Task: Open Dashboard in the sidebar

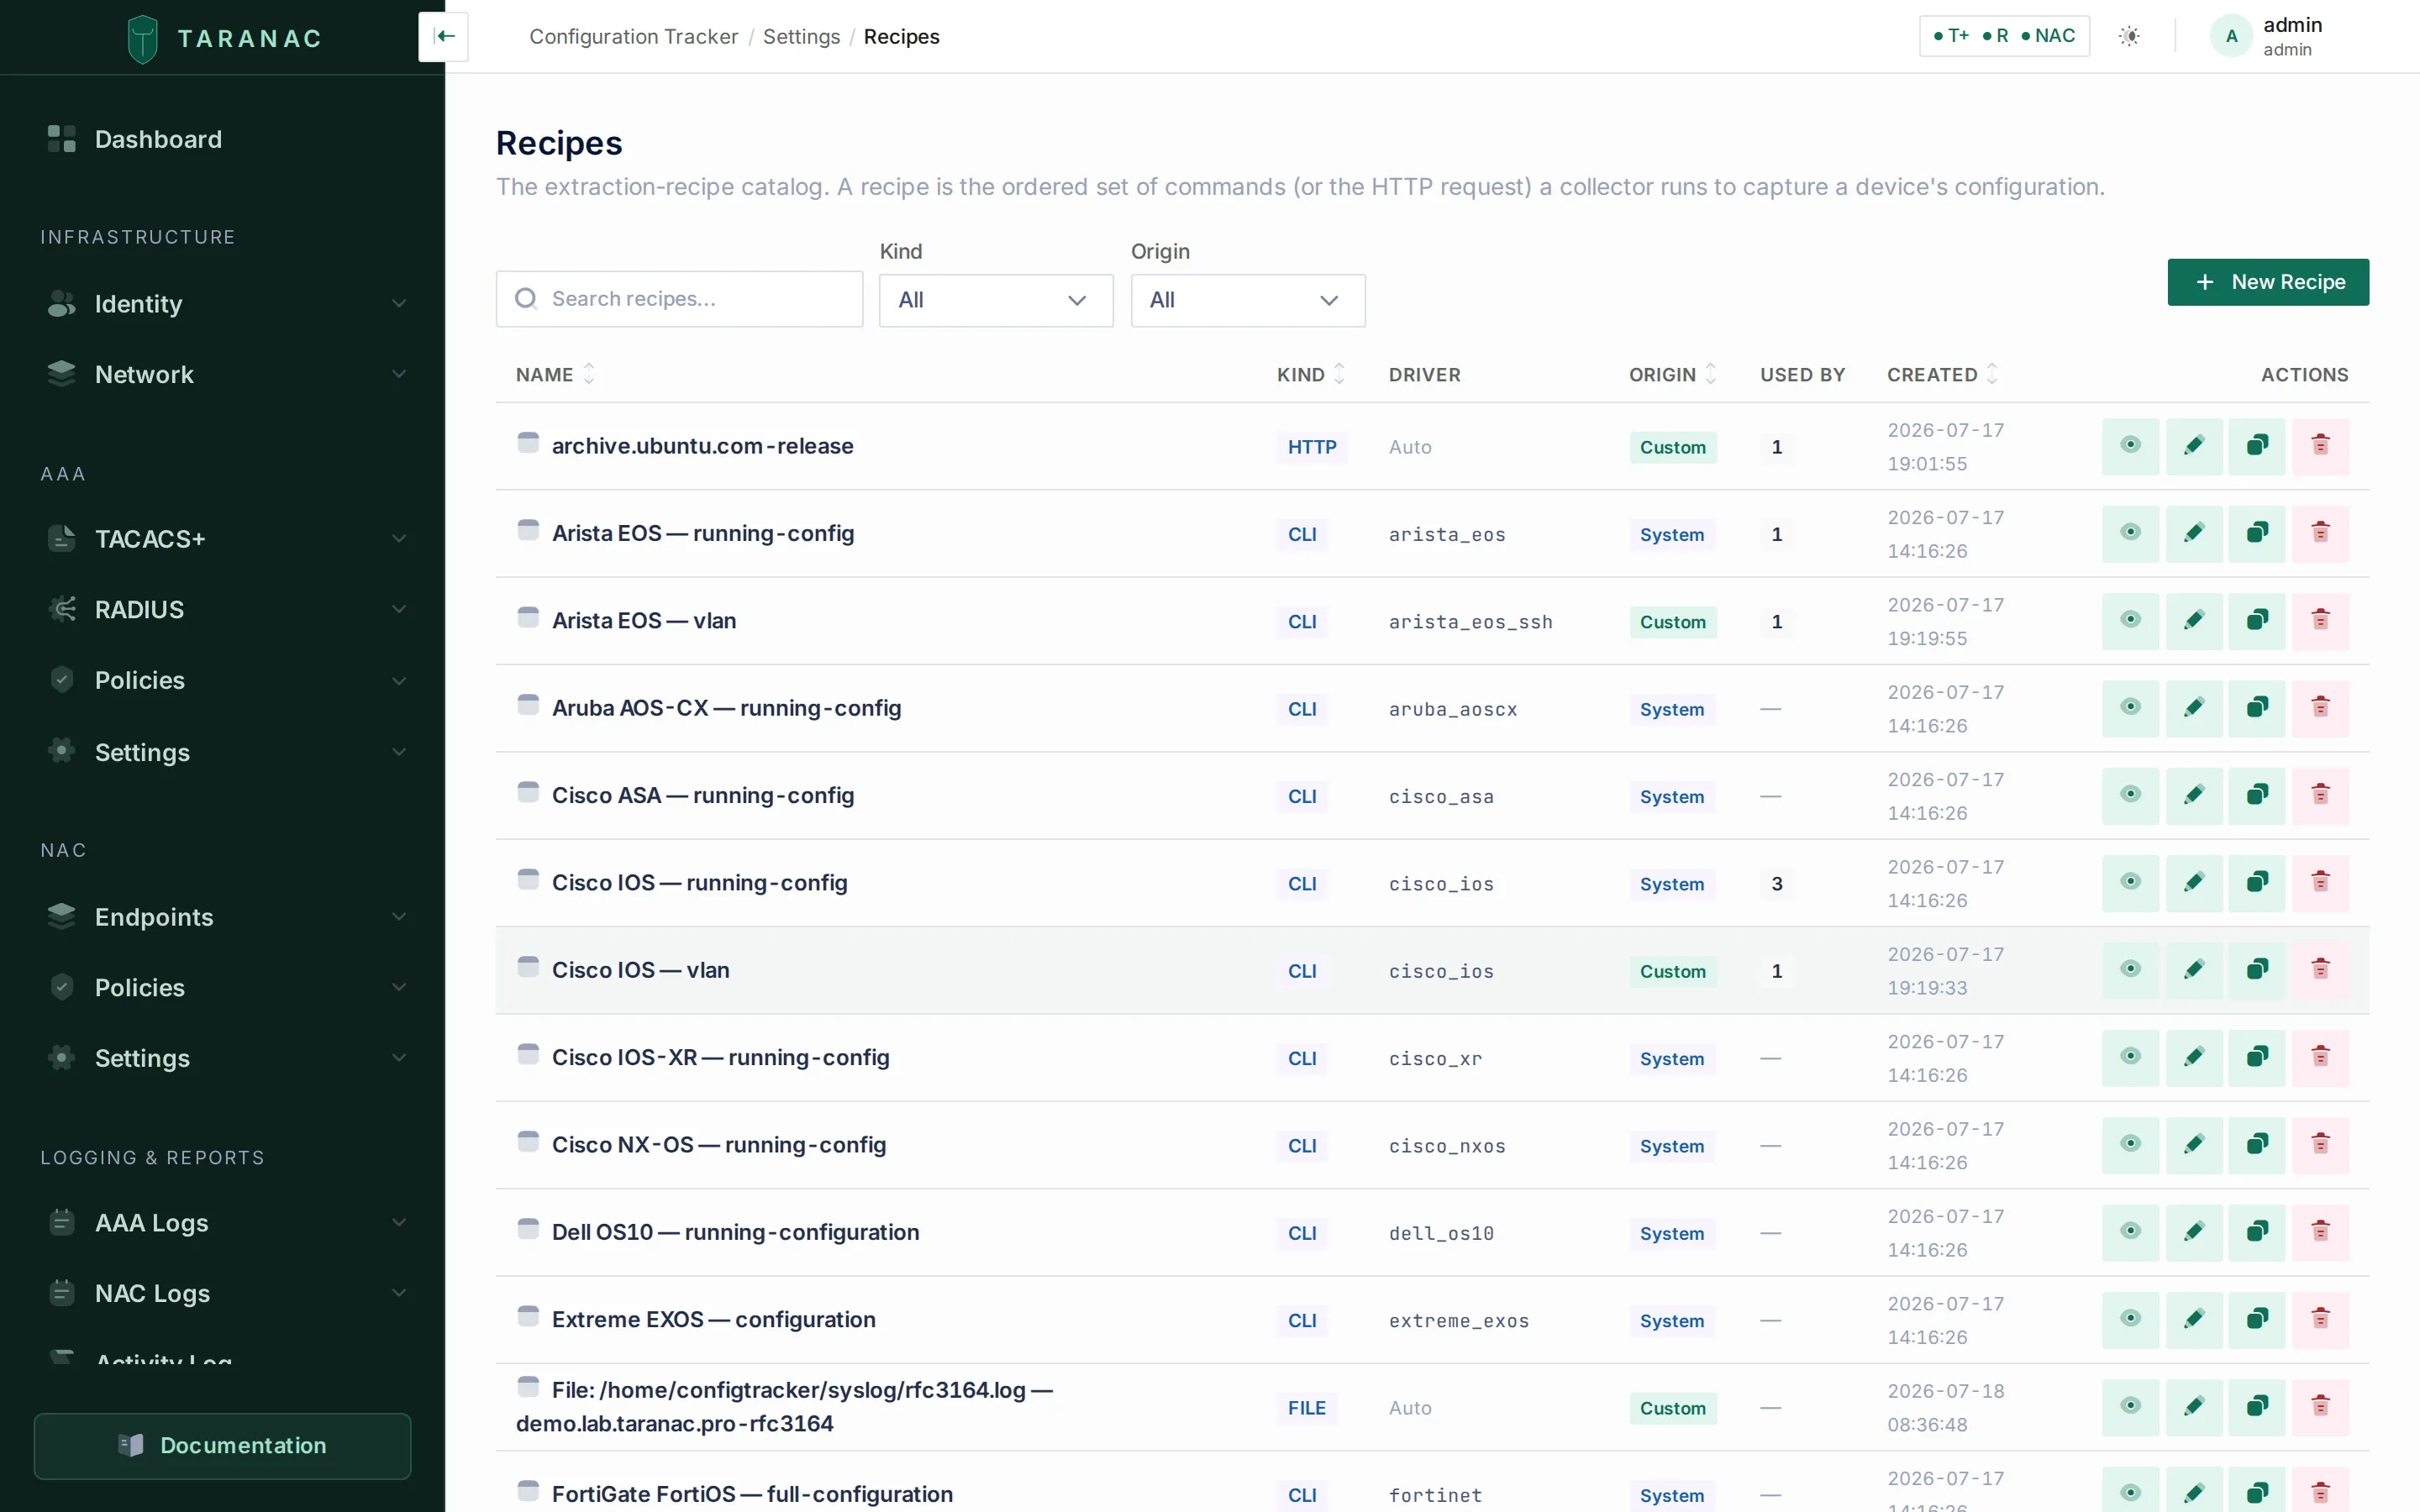Action: (x=226, y=139)
